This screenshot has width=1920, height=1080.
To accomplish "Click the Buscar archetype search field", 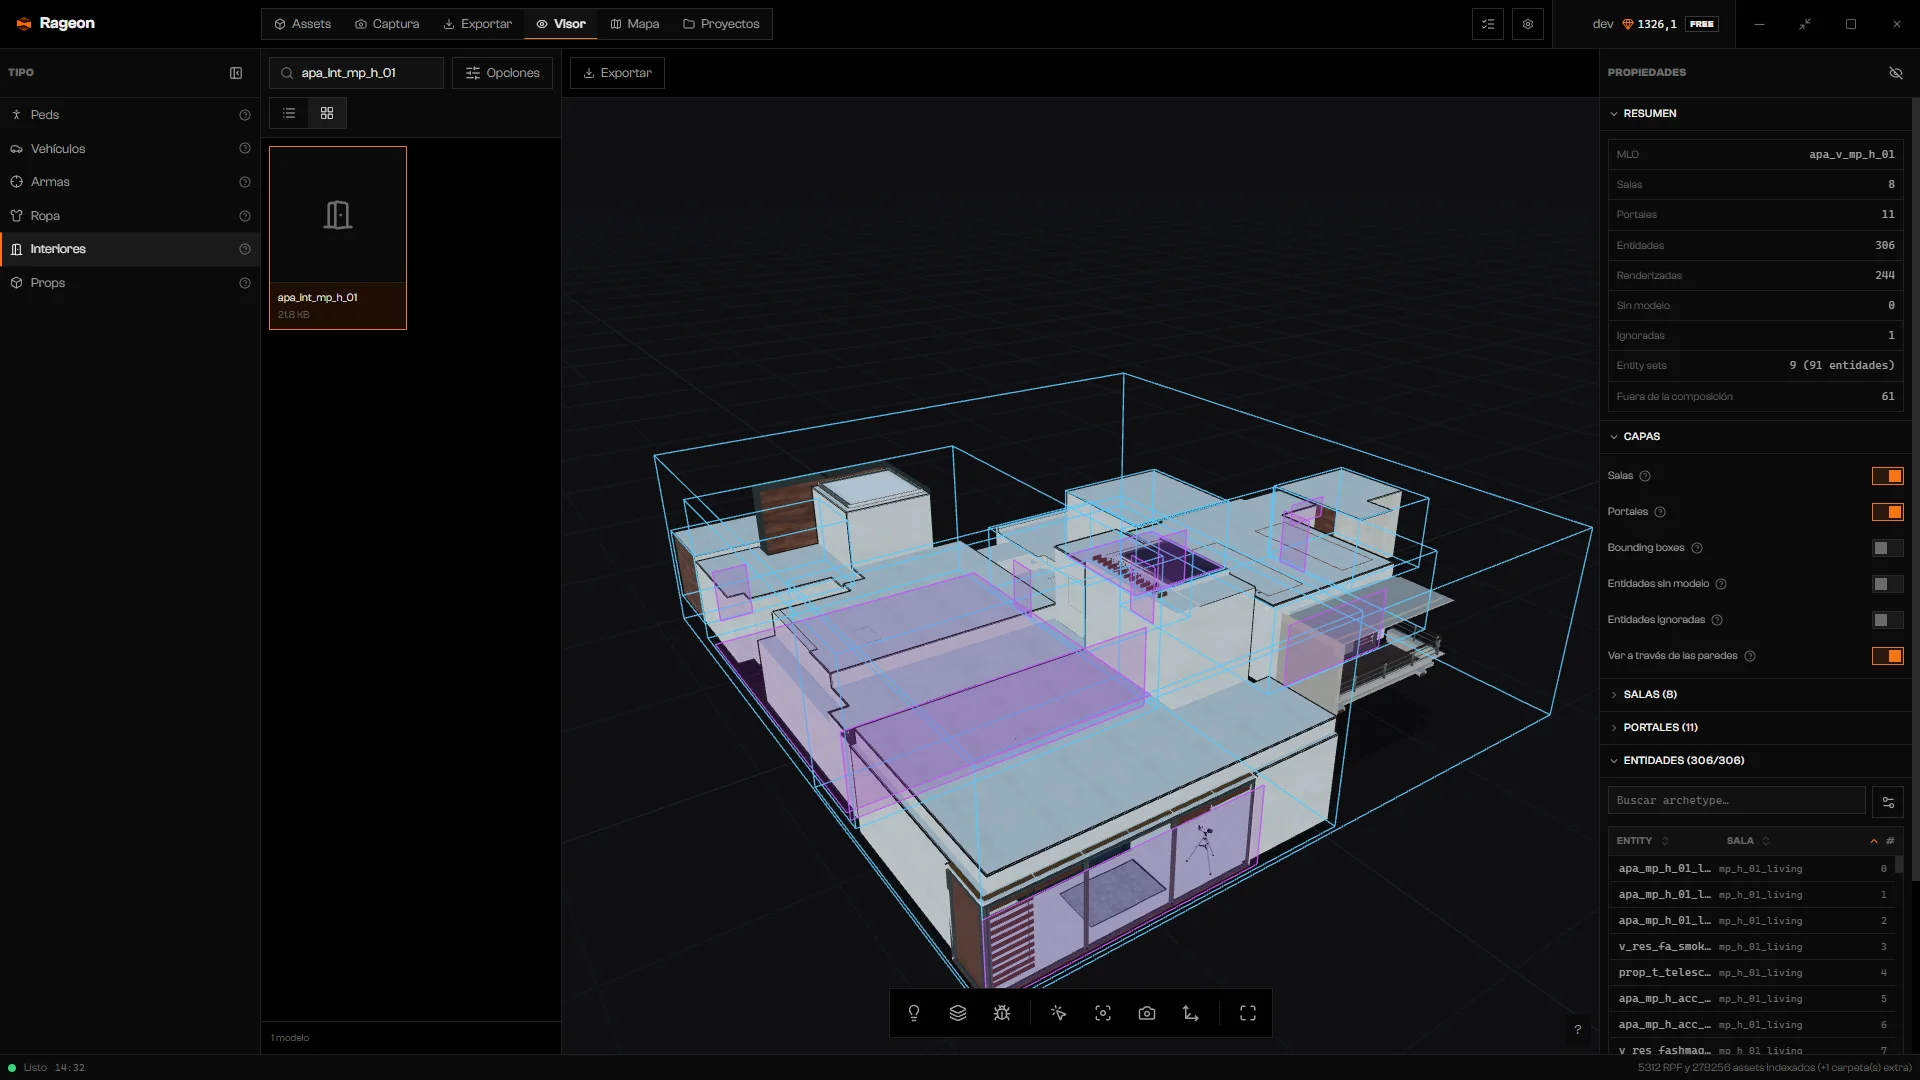I will click(x=1736, y=800).
